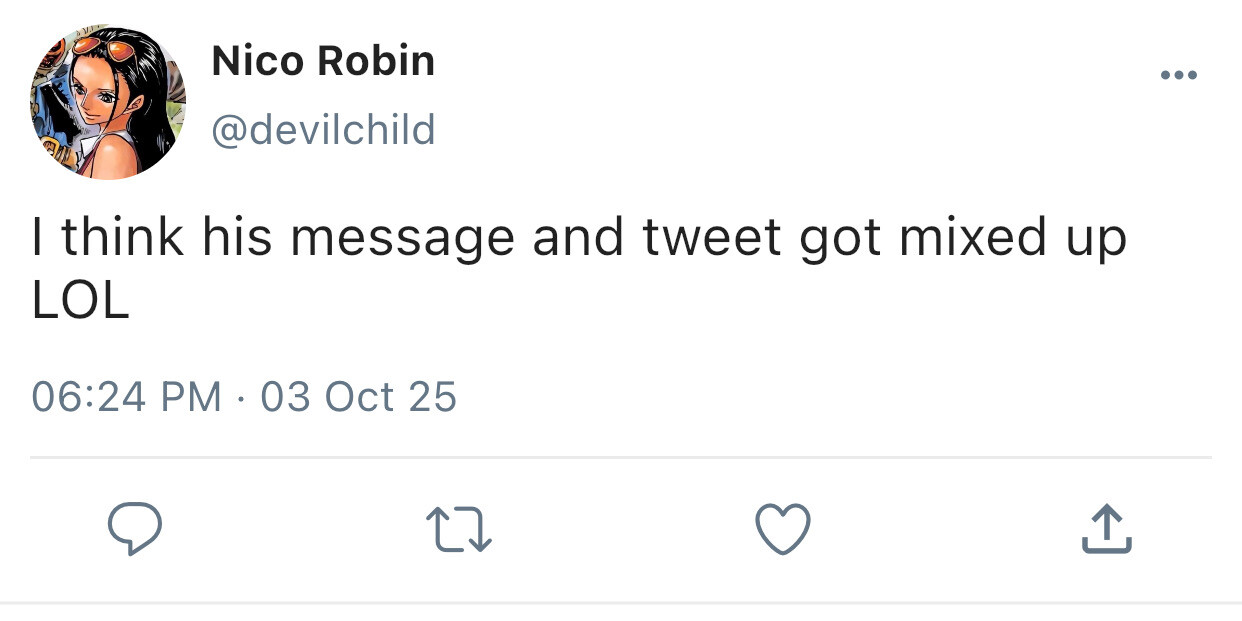The image size is (1242, 621).
Task: Share the tweet via the upload arrow icon
Action: pyautogui.click(x=1106, y=529)
